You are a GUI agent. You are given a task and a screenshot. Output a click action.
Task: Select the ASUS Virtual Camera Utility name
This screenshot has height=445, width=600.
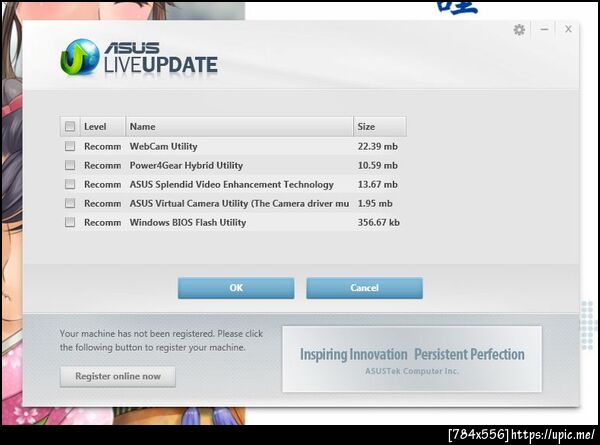click(239, 204)
